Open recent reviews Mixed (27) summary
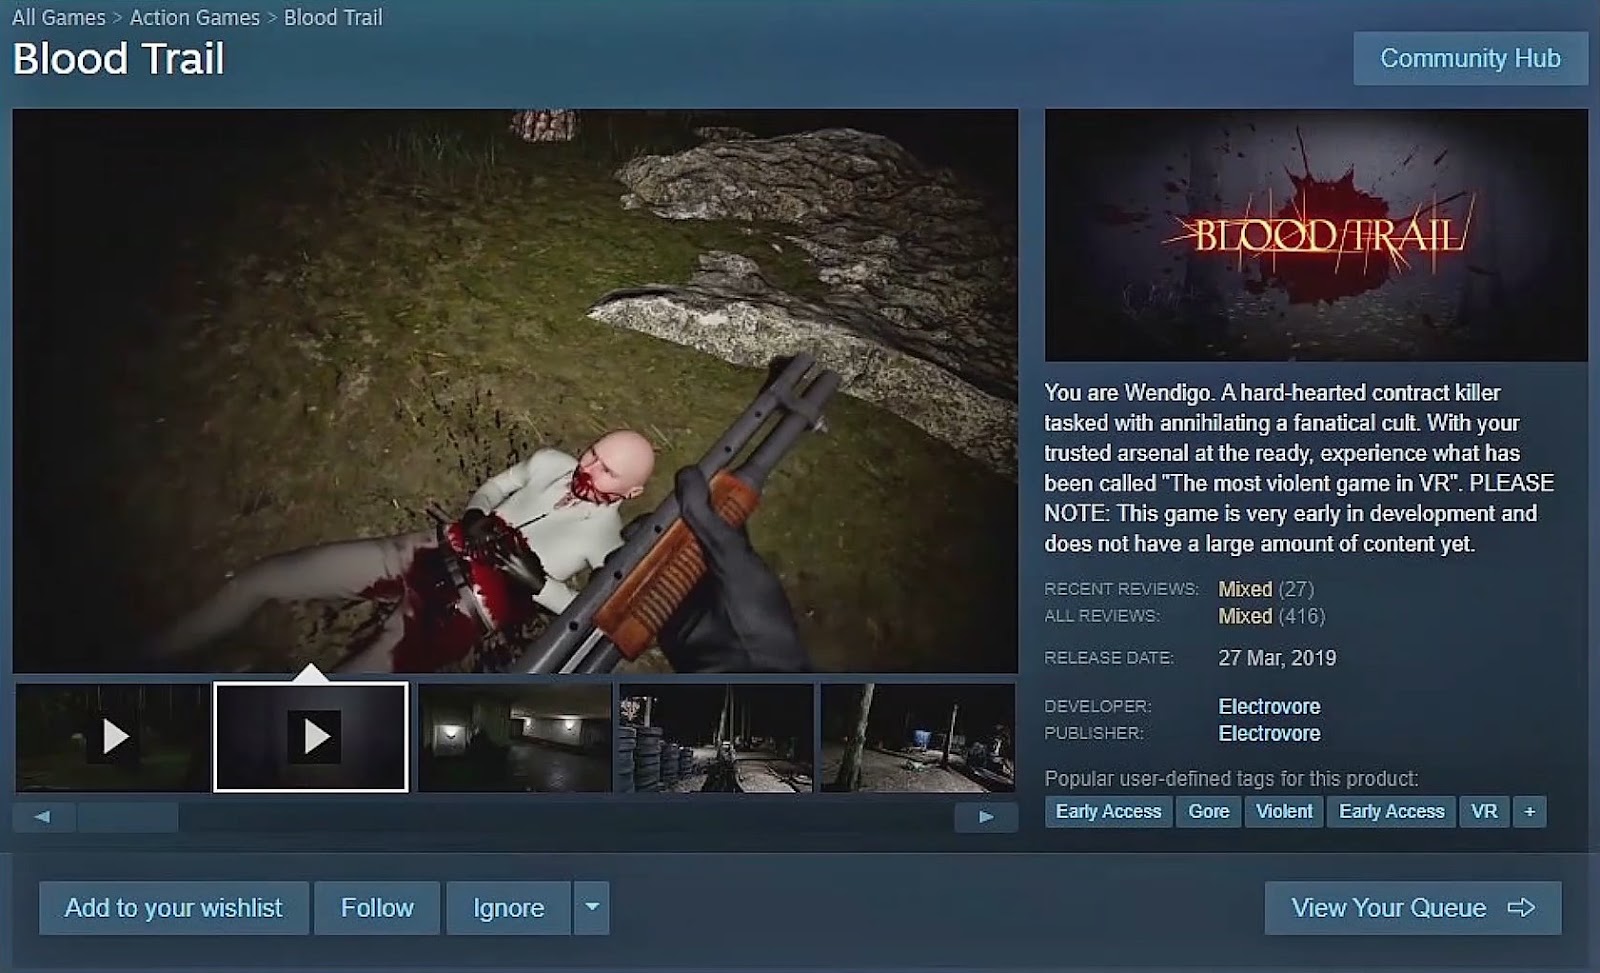 coord(1266,589)
